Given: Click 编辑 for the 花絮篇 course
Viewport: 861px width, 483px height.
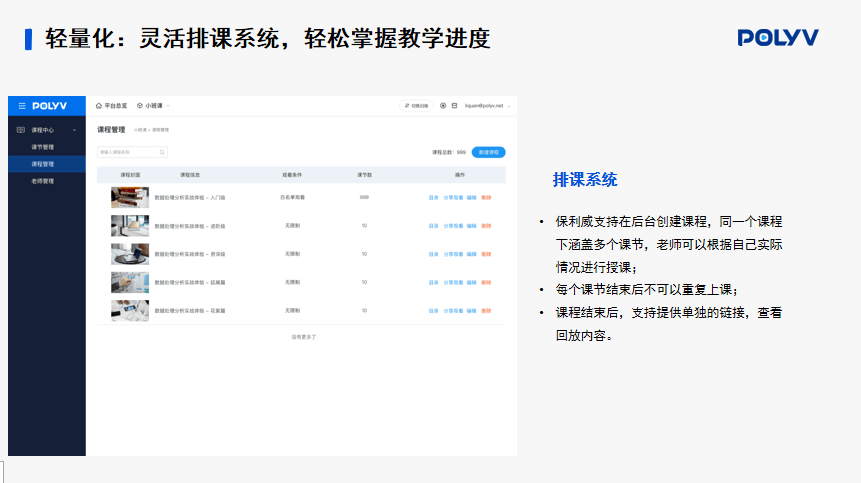Looking at the screenshot, I should pyautogui.click(x=472, y=311).
